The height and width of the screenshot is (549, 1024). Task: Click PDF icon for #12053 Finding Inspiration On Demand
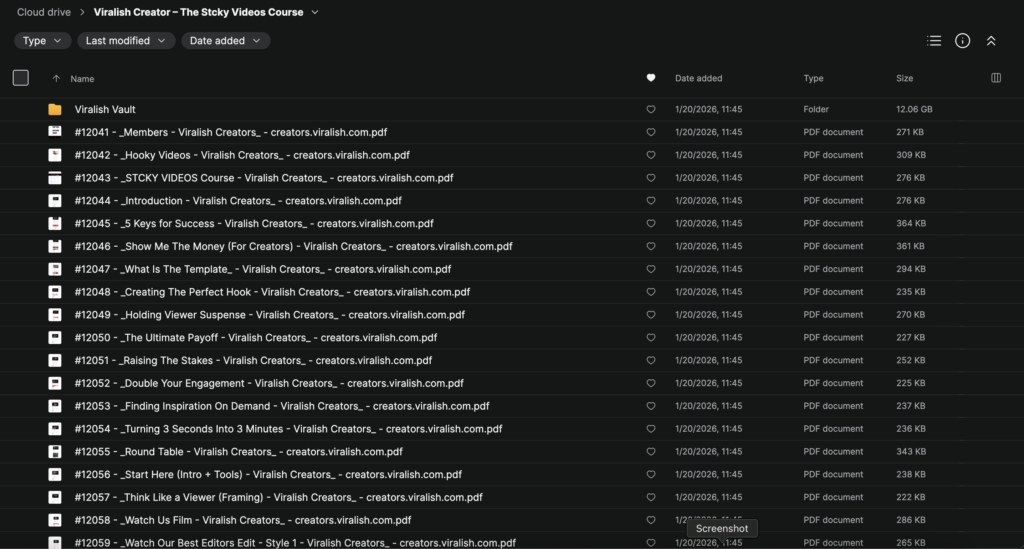55,406
